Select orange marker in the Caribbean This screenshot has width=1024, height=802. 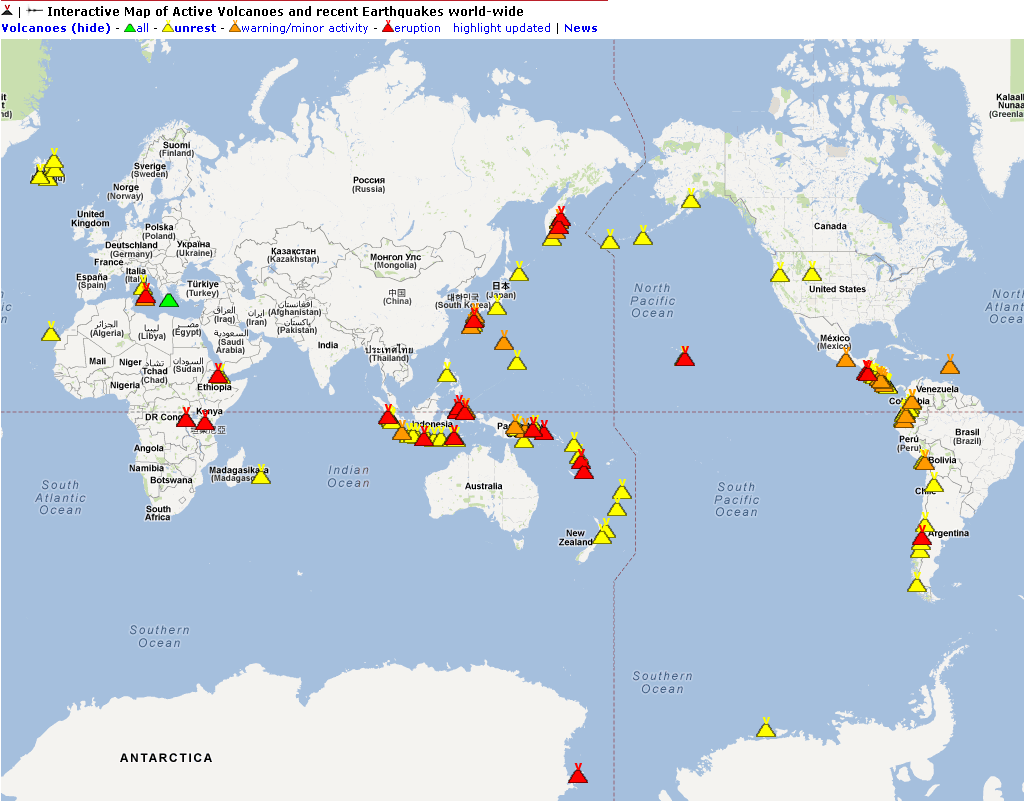point(950,364)
